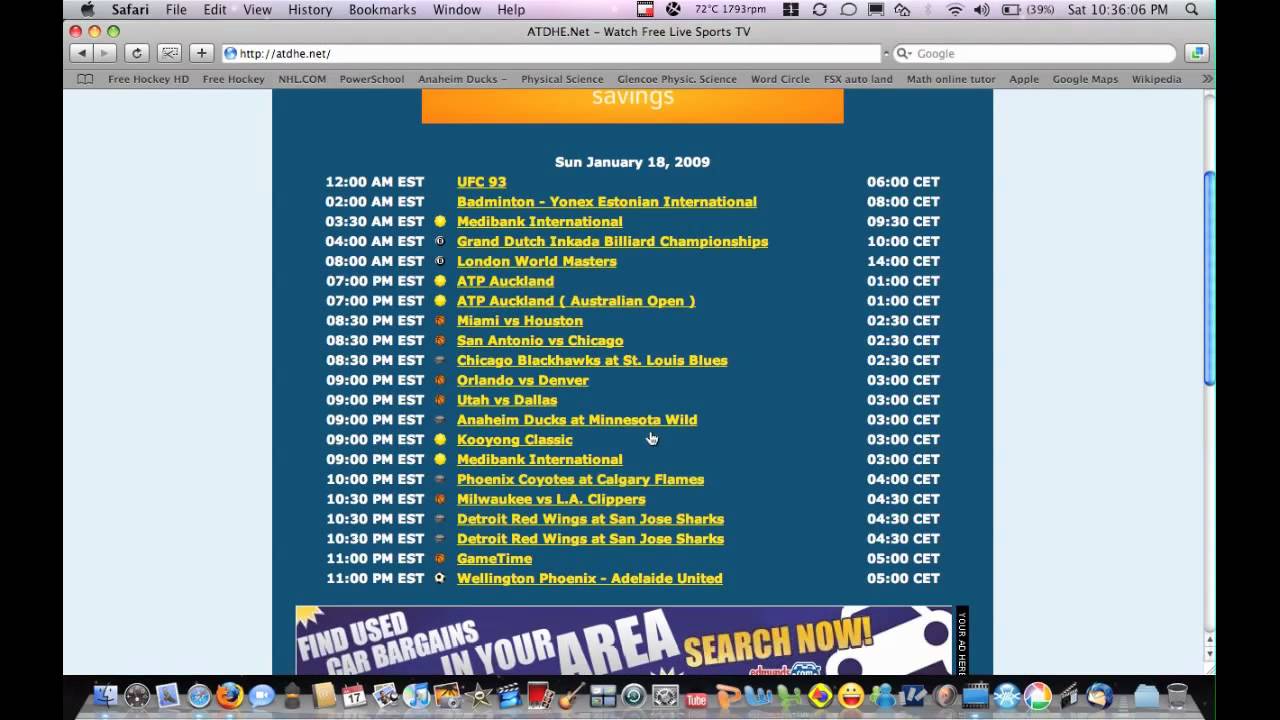Open Milwaukee vs L.A. Clippers link
This screenshot has width=1280, height=720.
tap(551, 499)
